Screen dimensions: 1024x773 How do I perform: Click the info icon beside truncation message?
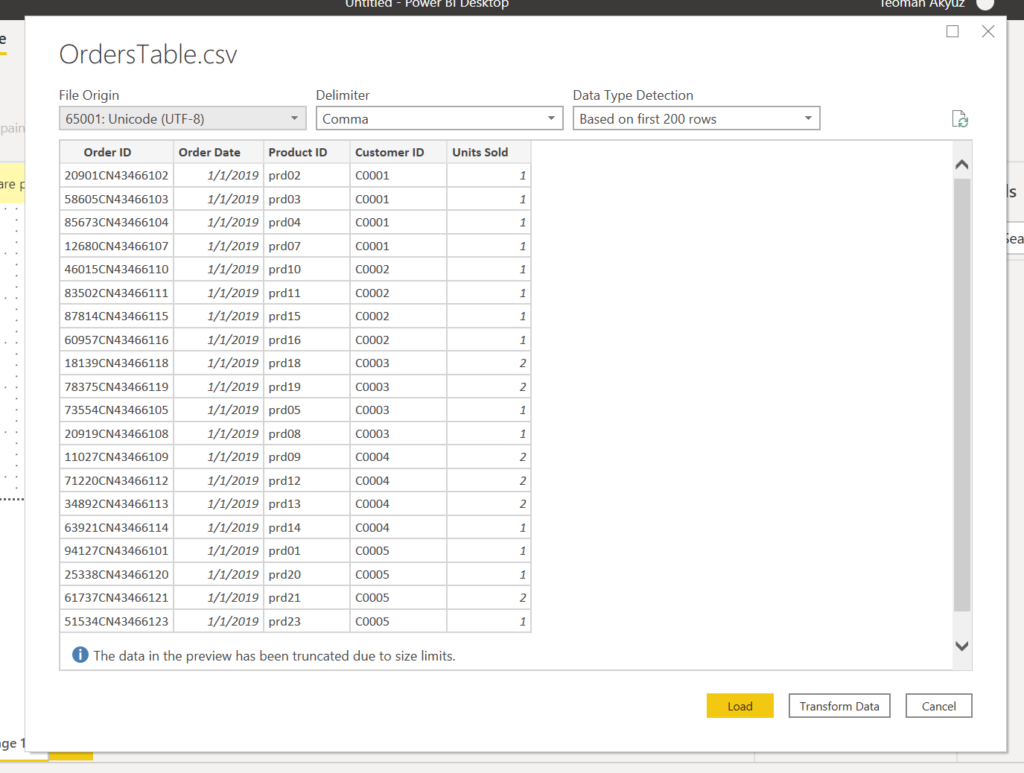(x=80, y=656)
